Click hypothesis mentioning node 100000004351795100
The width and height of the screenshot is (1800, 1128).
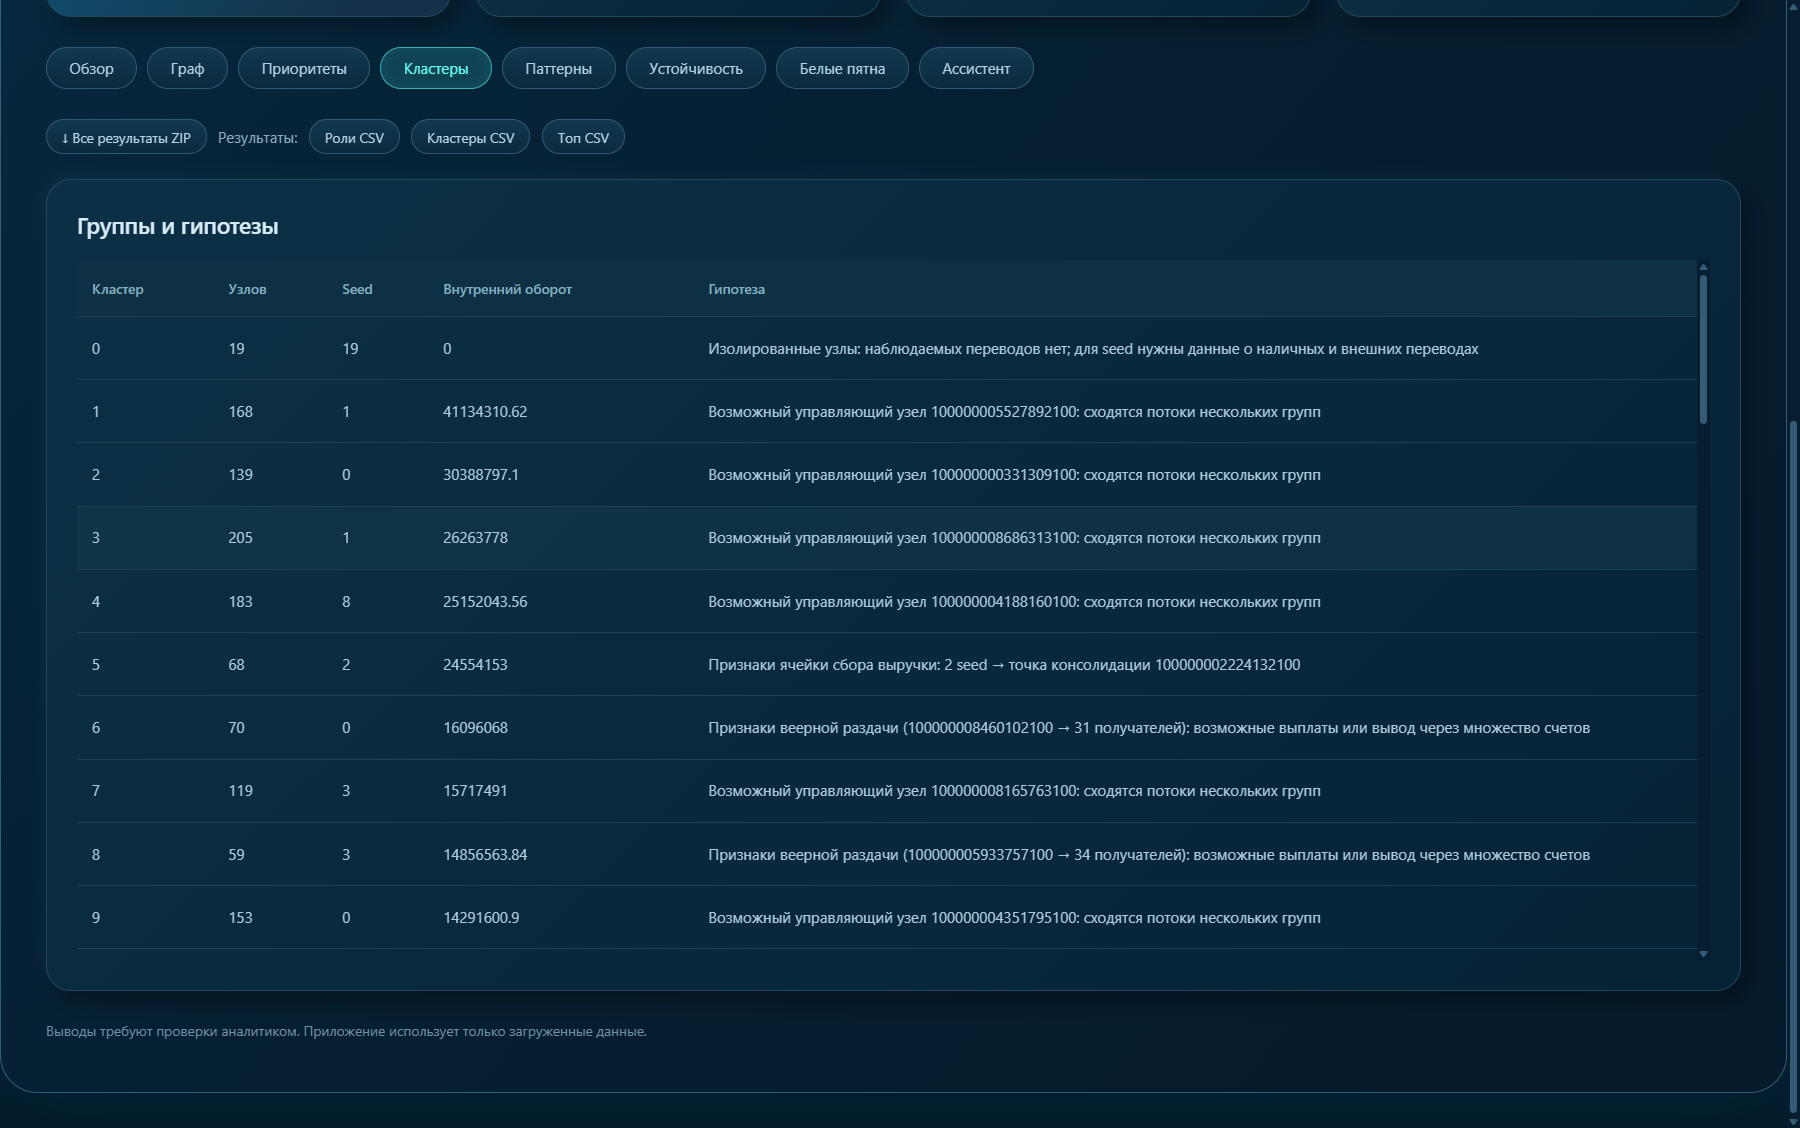[x=1014, y=918]
